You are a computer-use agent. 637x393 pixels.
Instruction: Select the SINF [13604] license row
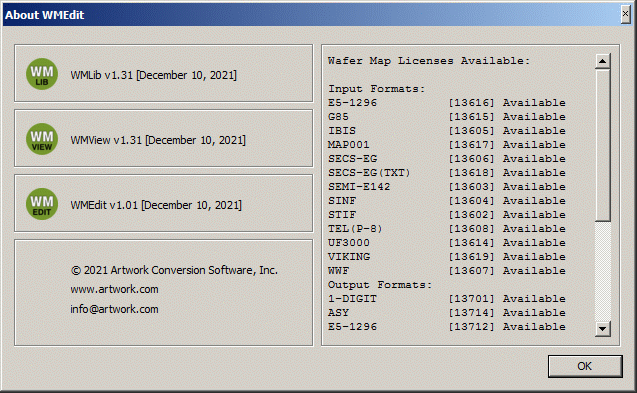pos(447,201)
